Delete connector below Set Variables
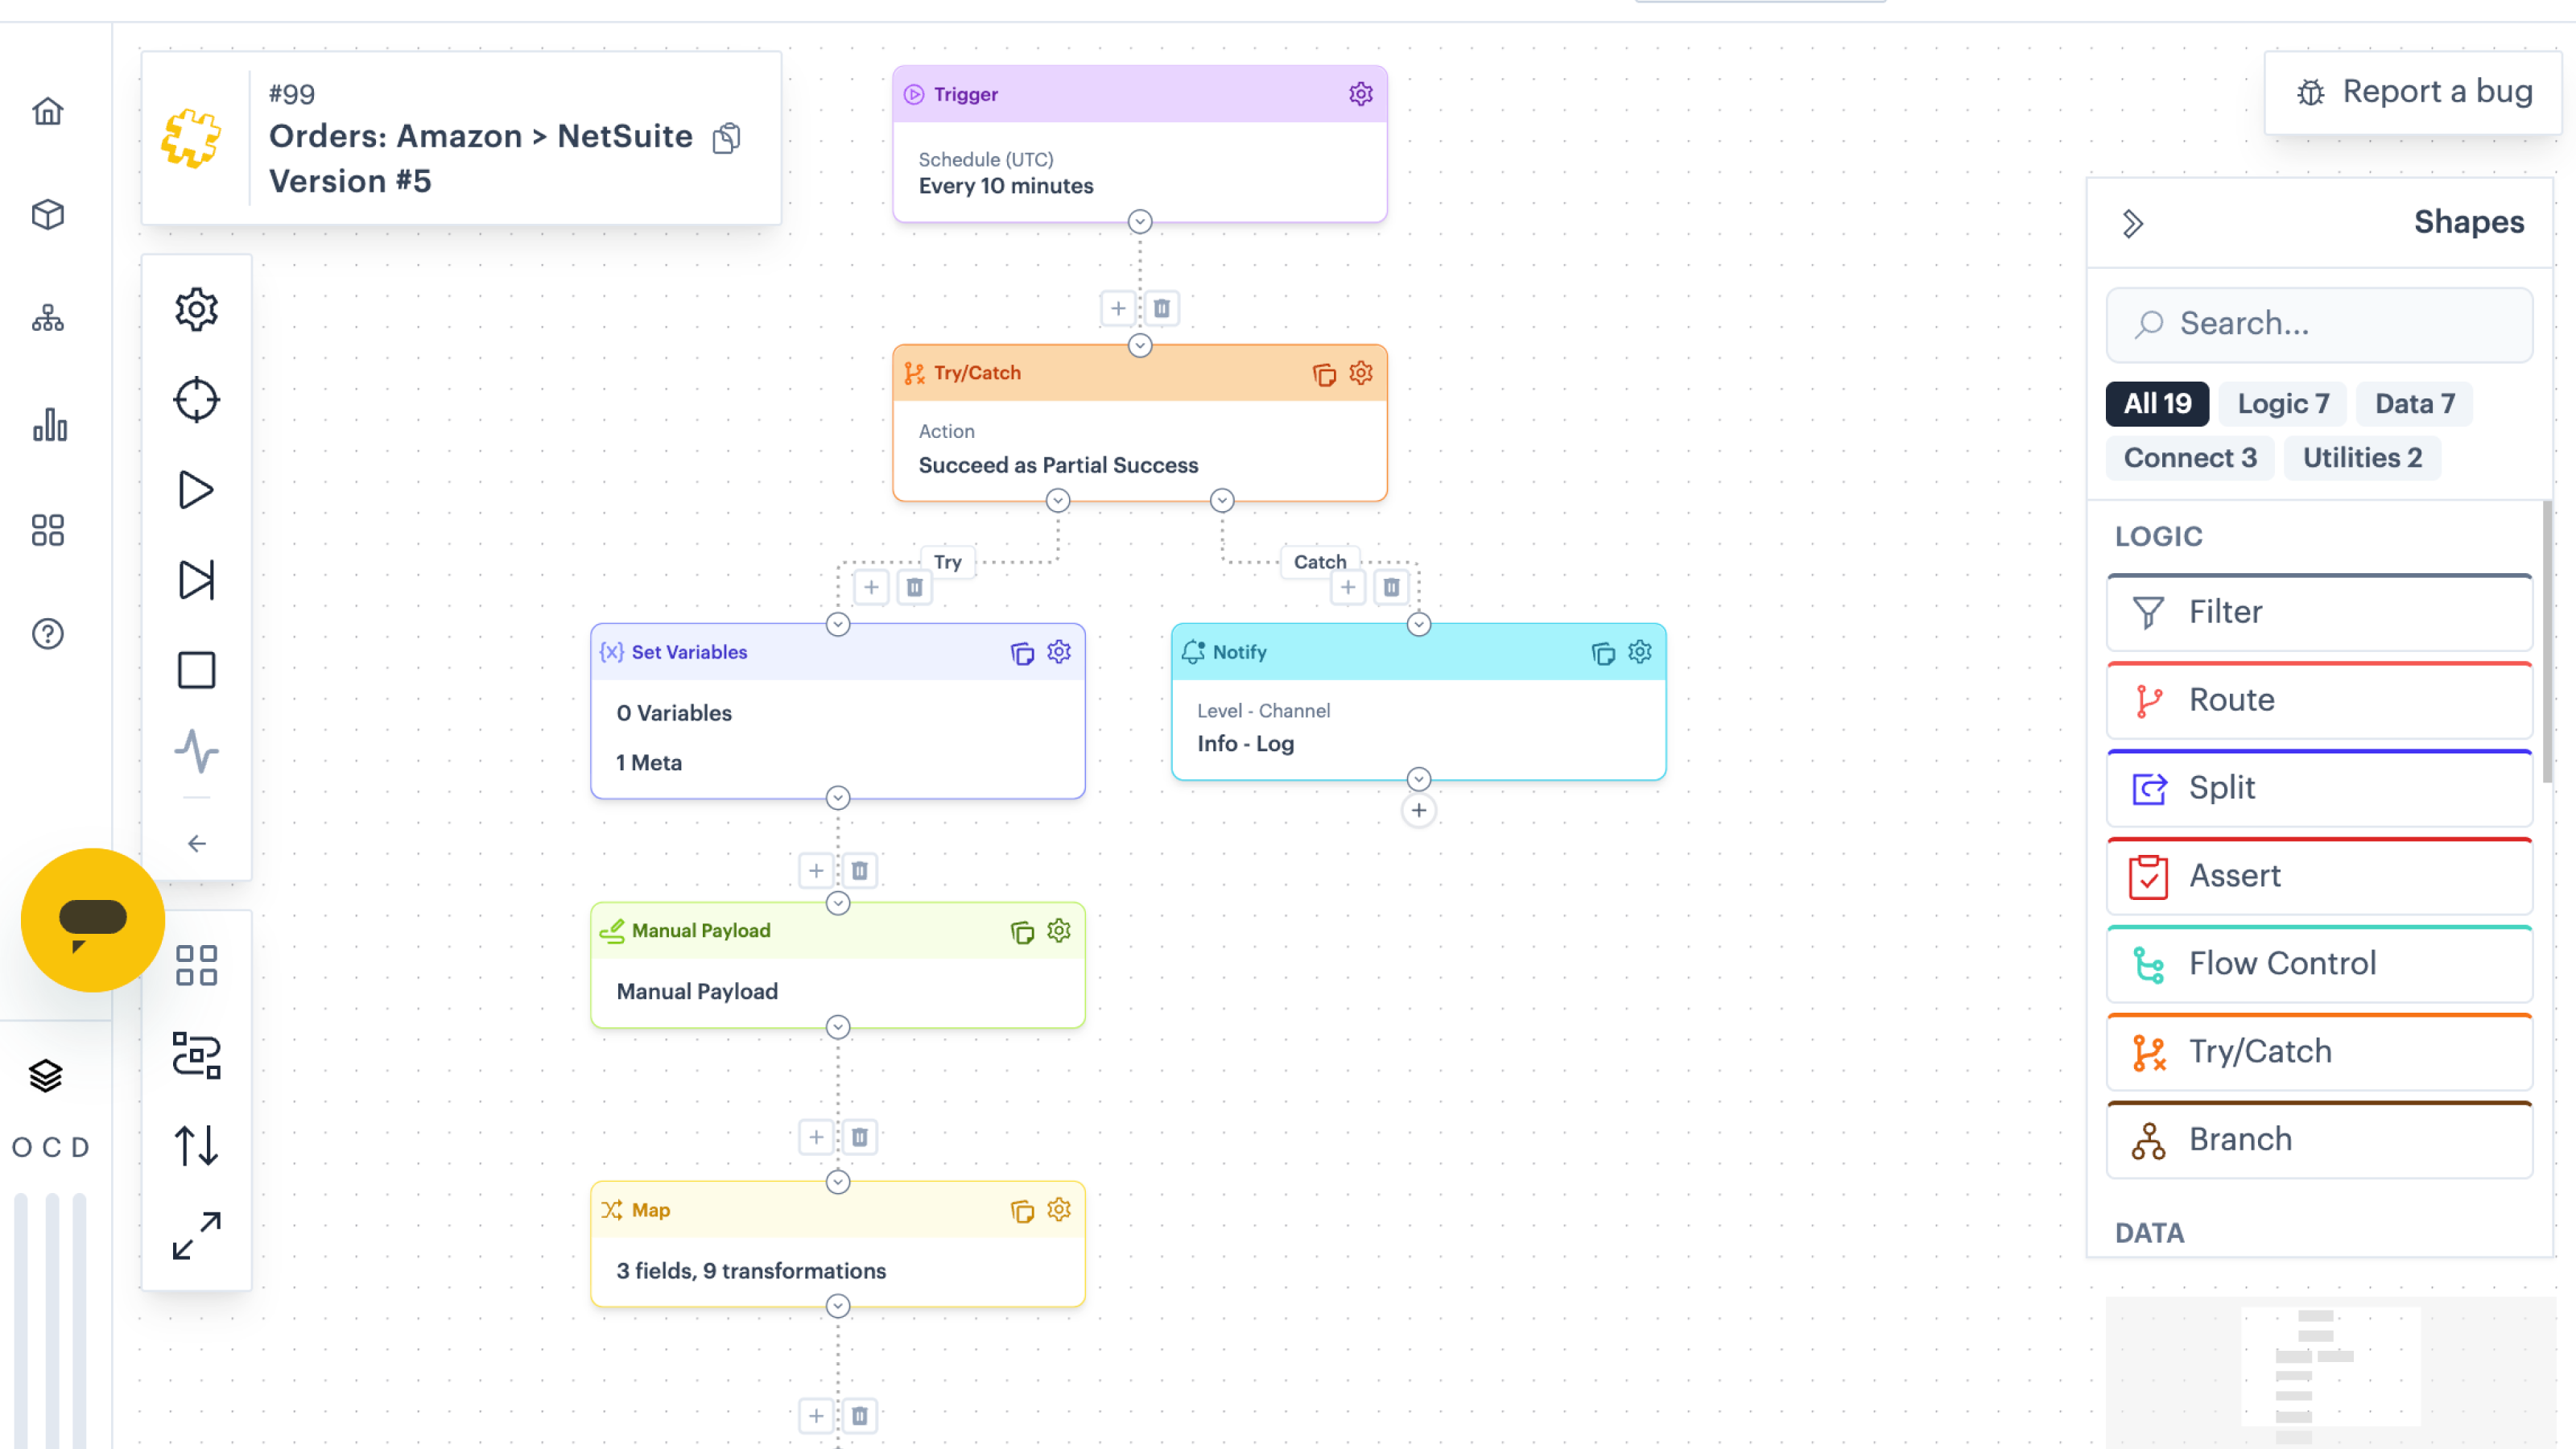The height and width of the screenshot is (1449, 2576). [859, 870]
